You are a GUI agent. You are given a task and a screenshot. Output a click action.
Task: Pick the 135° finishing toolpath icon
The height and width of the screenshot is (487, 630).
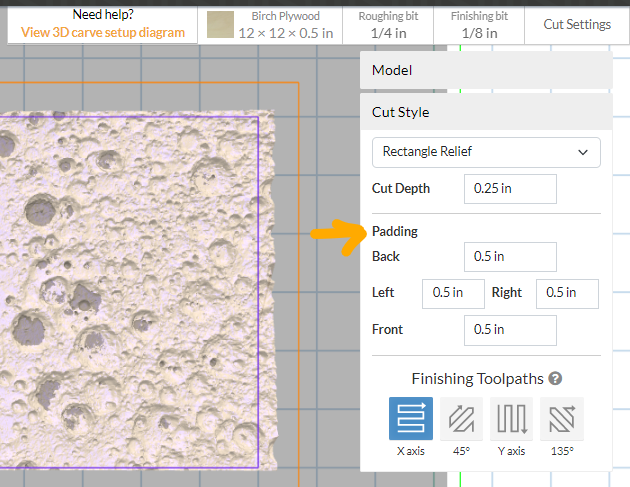click(561, 419)
